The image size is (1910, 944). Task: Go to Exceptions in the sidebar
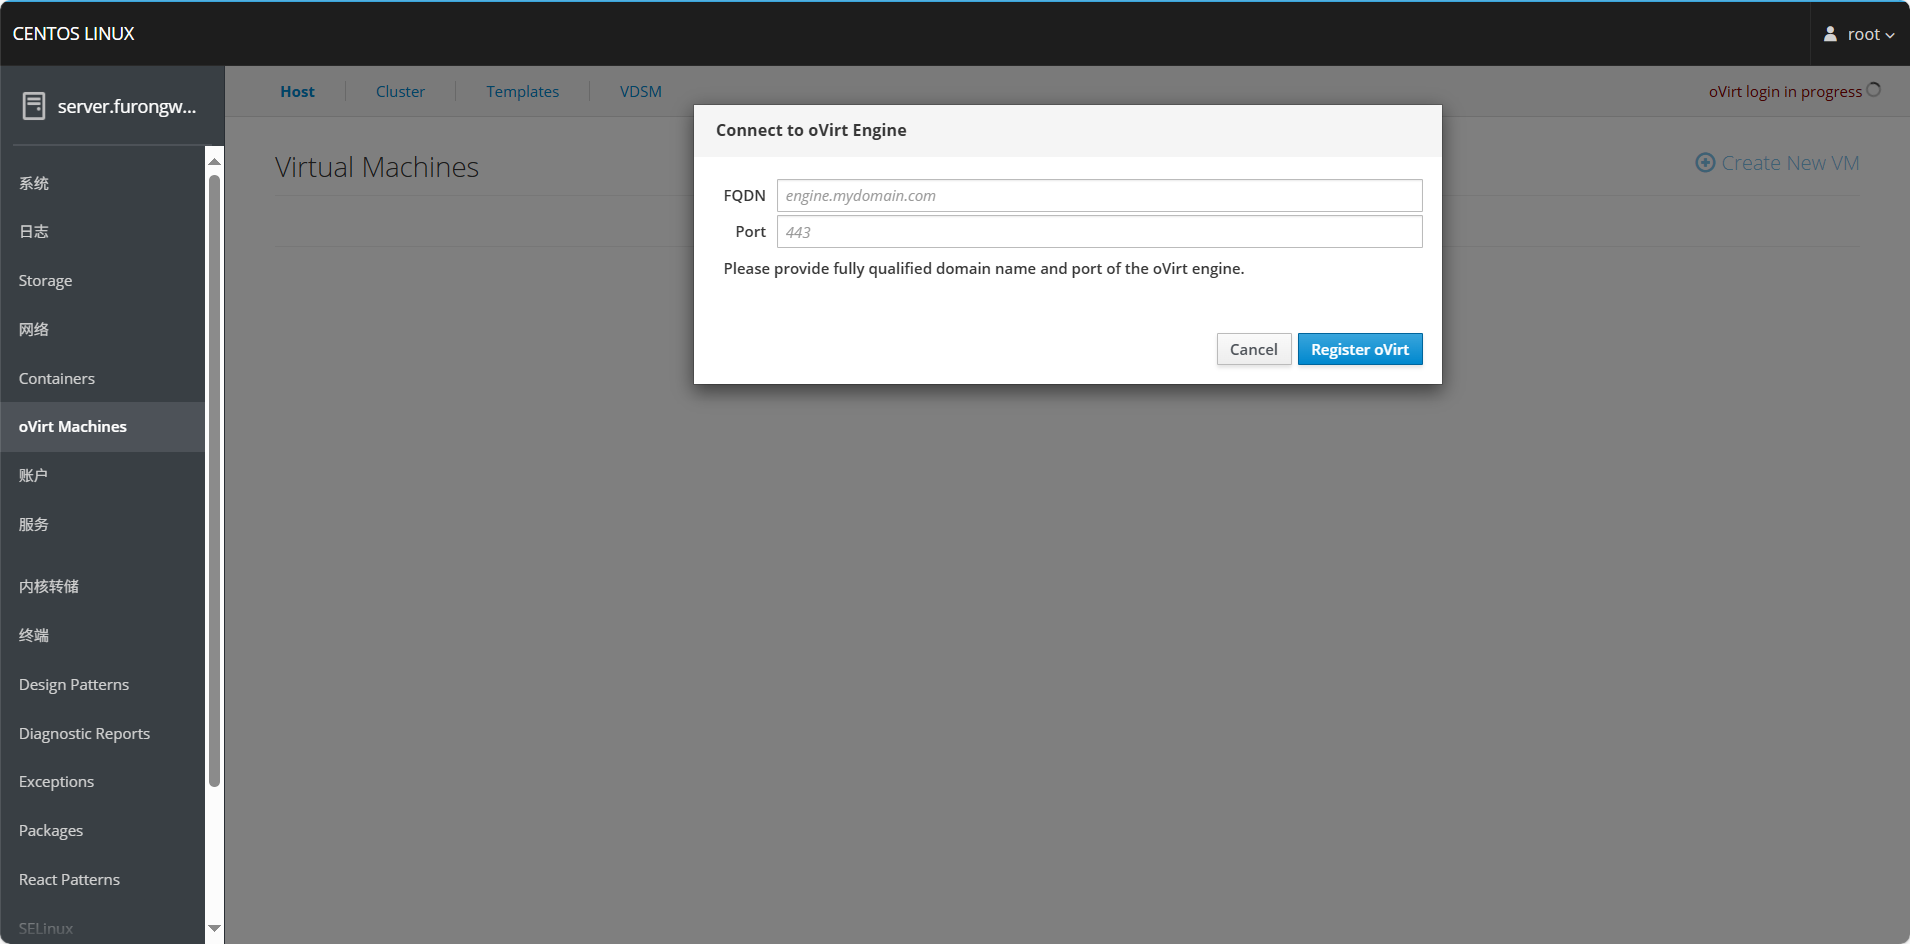point(102,781)
